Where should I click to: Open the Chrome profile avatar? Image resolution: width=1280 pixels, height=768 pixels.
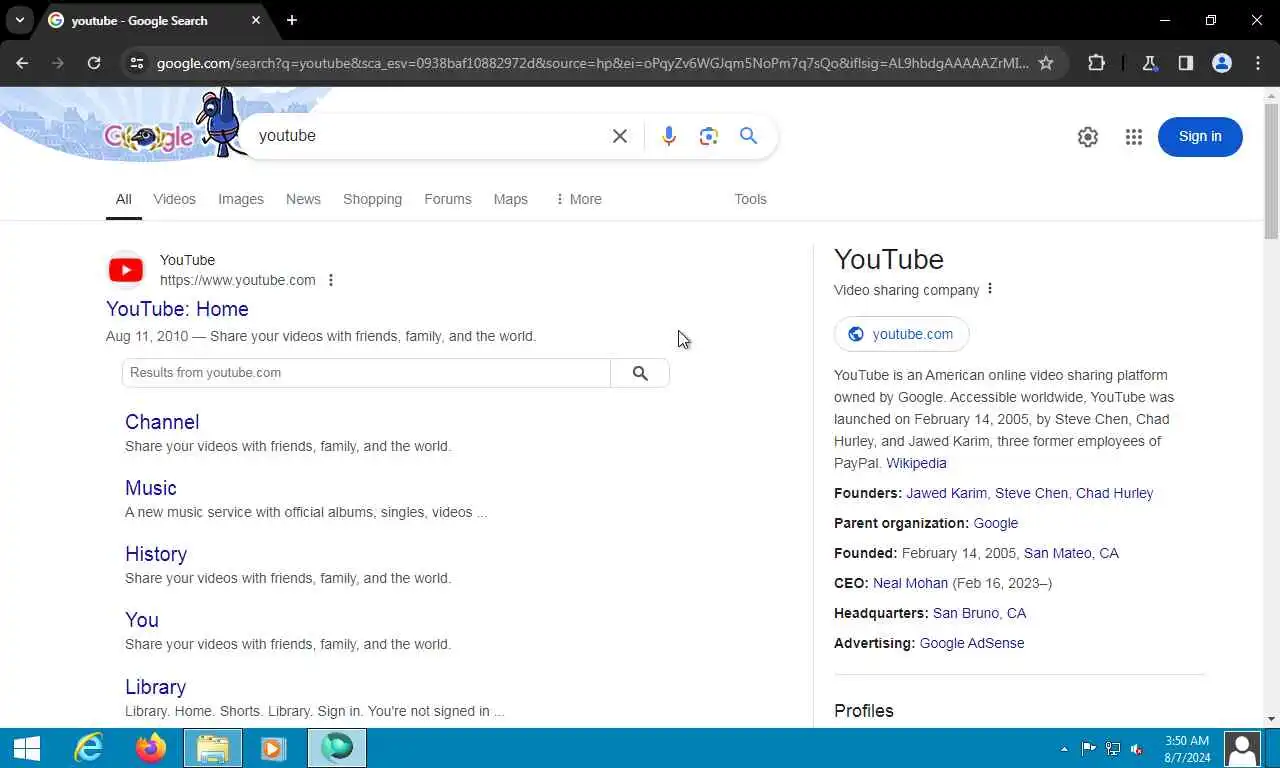[1222, 63]
